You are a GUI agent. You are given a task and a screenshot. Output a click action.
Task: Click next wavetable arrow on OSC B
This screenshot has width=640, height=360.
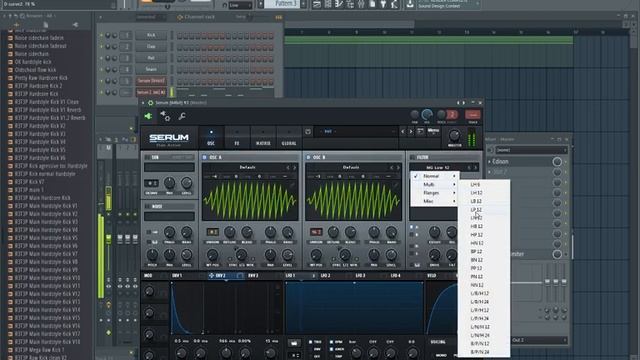point(398,168)
